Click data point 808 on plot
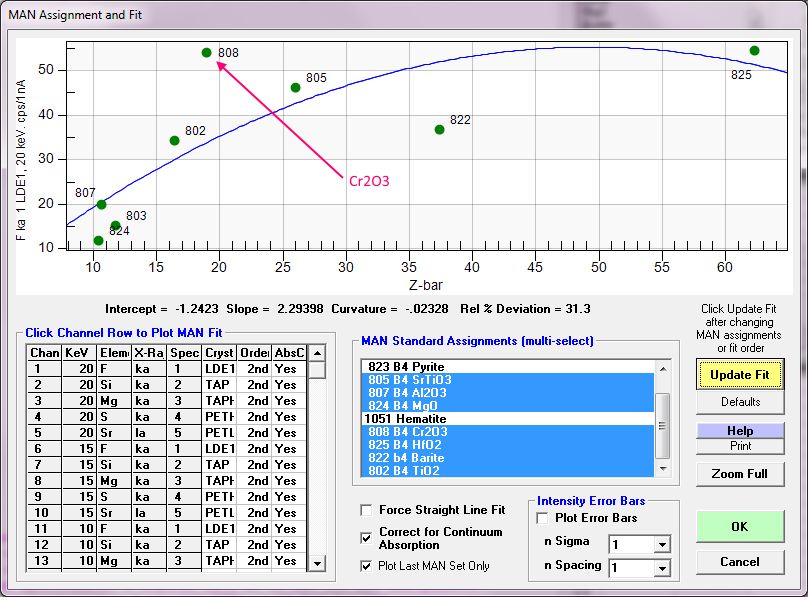This screenshot has width=808, height=600. [206, 53]
